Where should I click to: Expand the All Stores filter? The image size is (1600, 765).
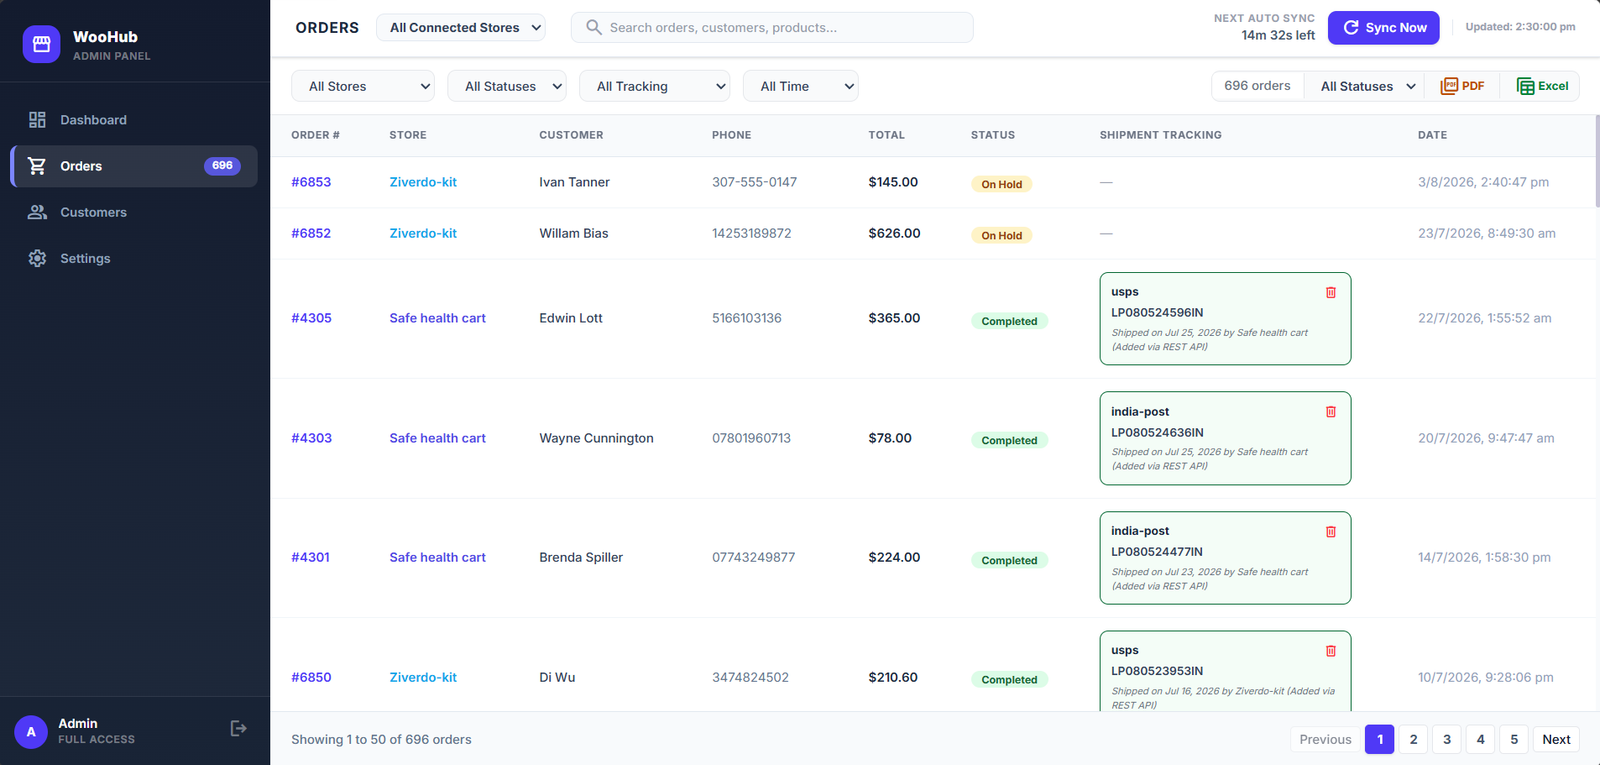pyautogui.click(x=363, y=86)
